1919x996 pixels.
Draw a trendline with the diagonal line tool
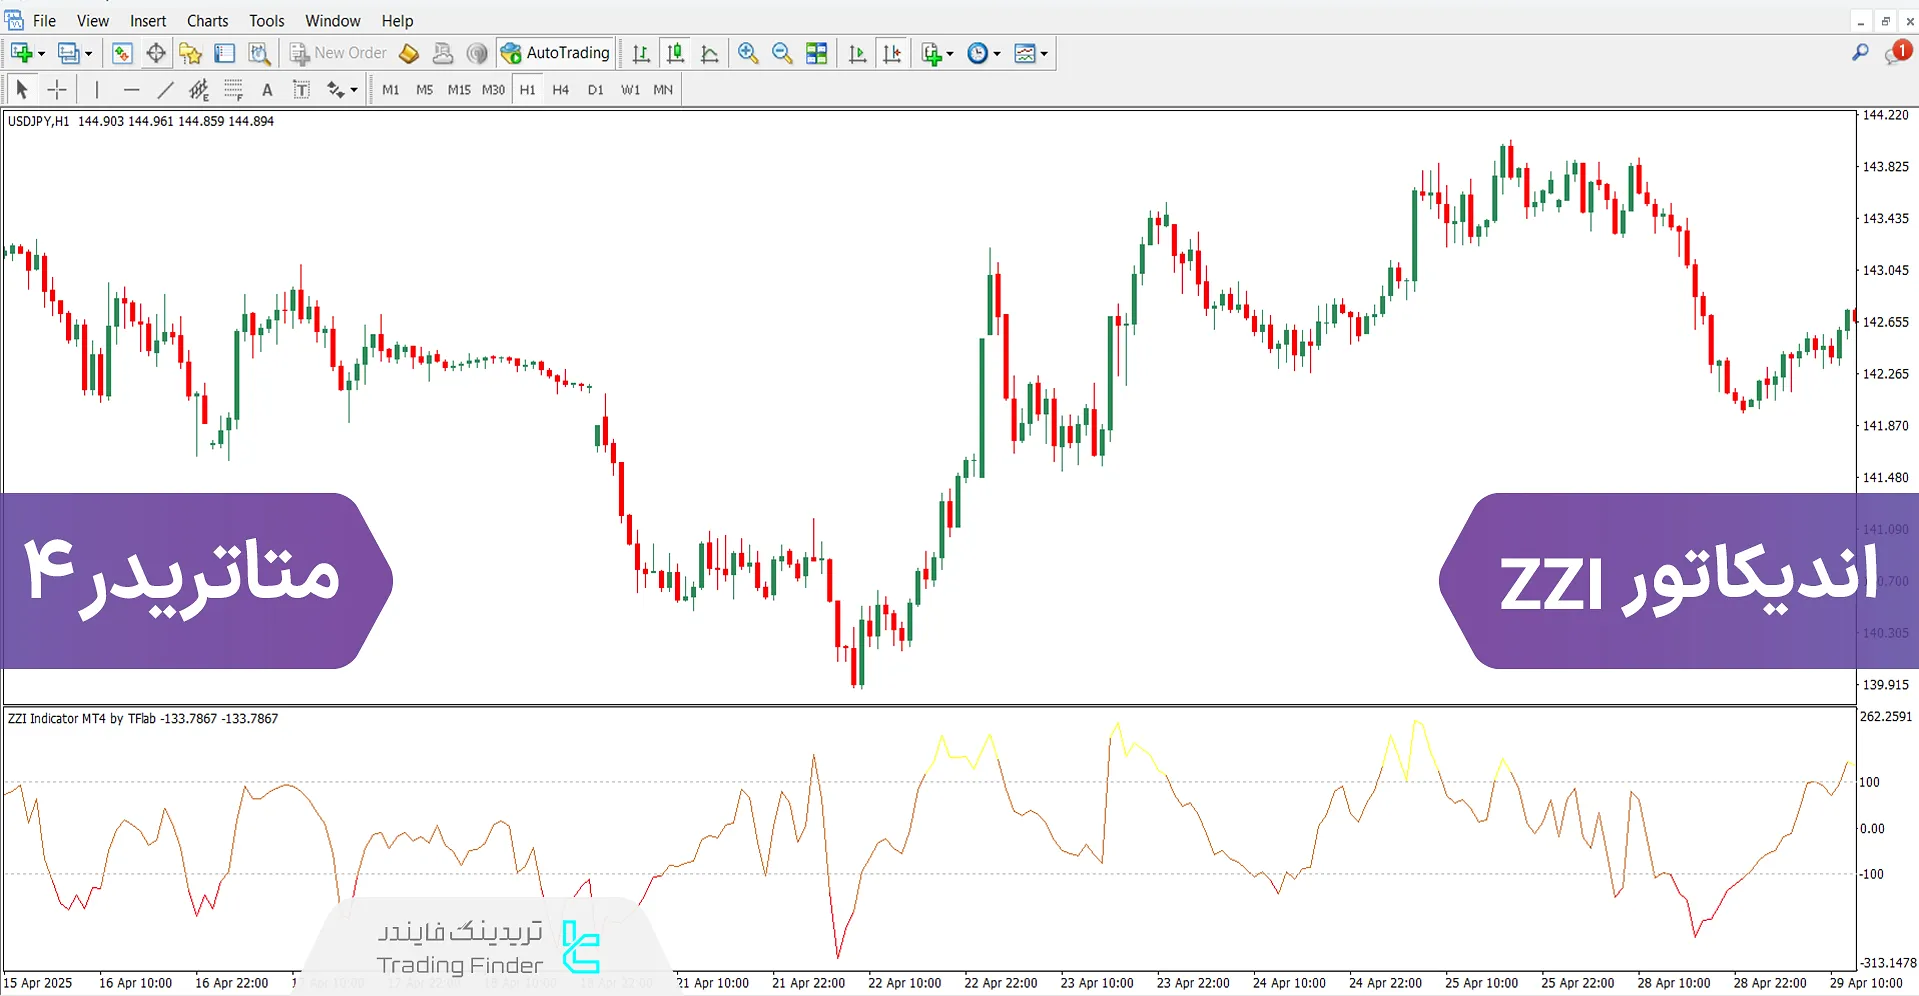point(165,90)
